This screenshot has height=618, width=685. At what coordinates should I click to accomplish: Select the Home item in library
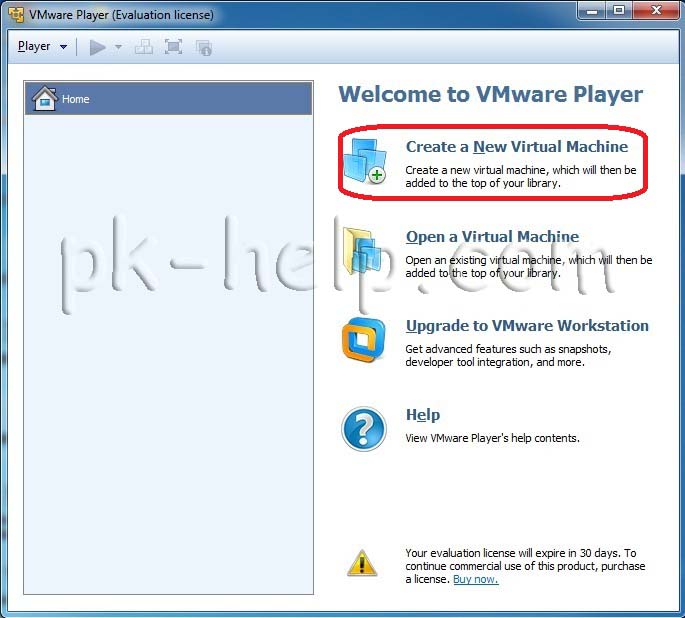(x=168, y=99)
